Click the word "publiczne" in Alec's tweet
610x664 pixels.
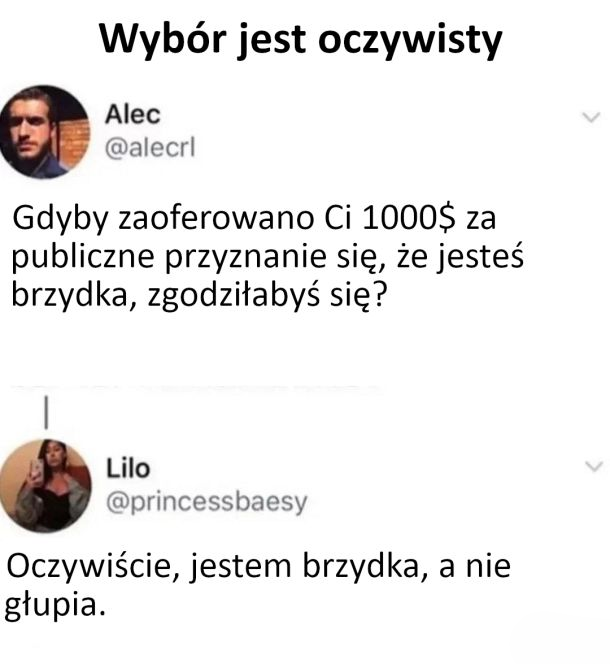pyautogui.click(x=83, y=257)
